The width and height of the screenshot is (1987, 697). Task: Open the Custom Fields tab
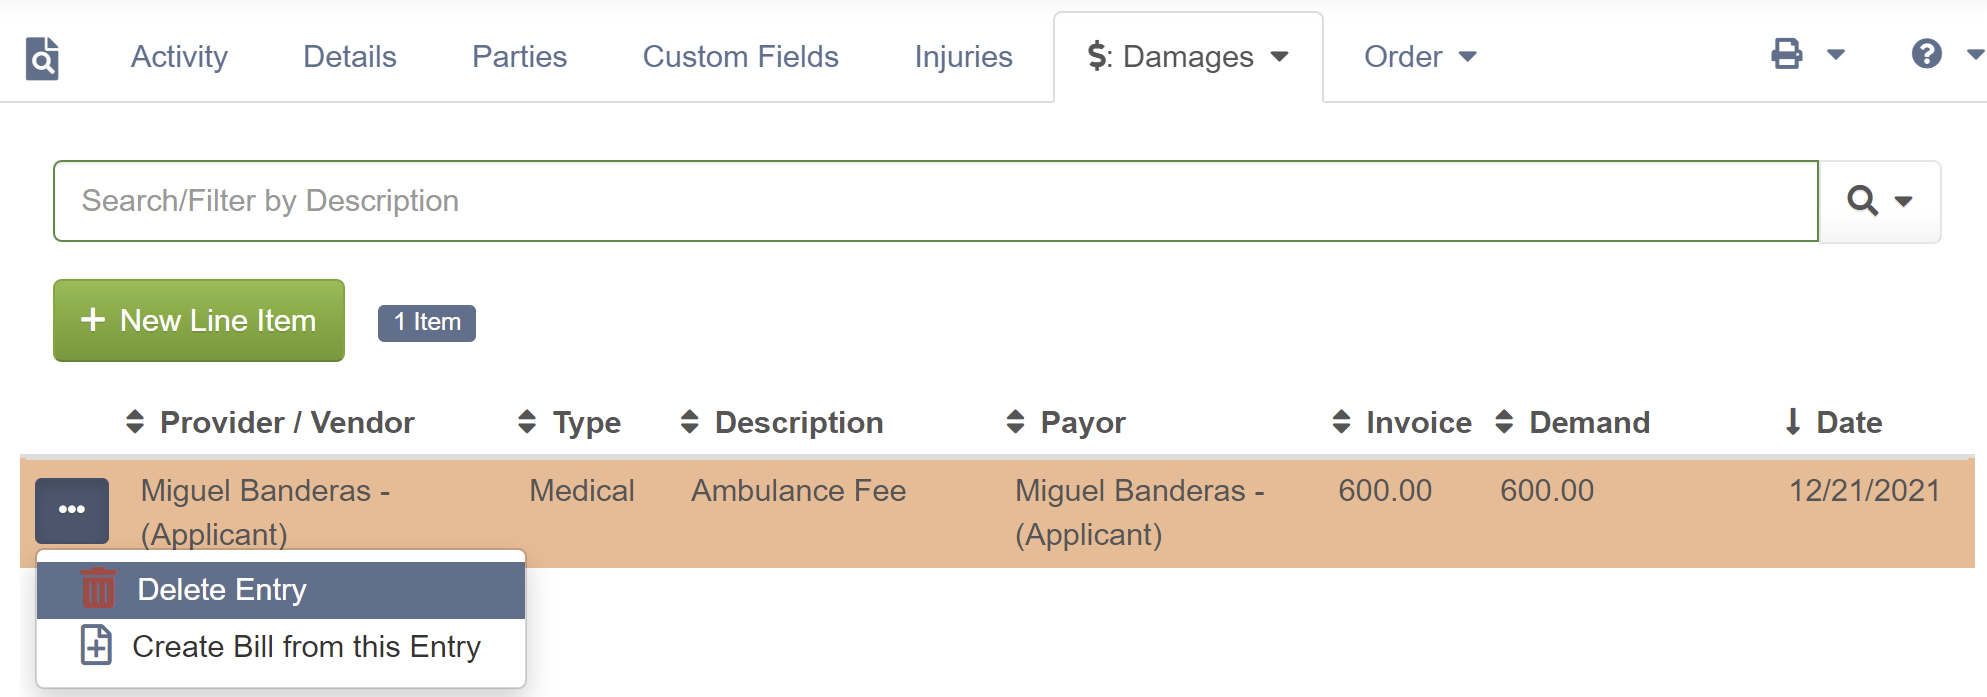tap(740, 57)
